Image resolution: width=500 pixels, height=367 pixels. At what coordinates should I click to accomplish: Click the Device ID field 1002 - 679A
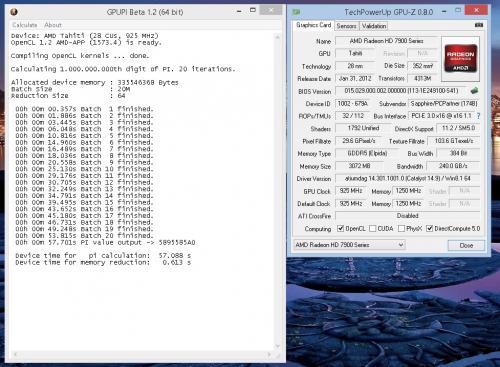point(352,104)
